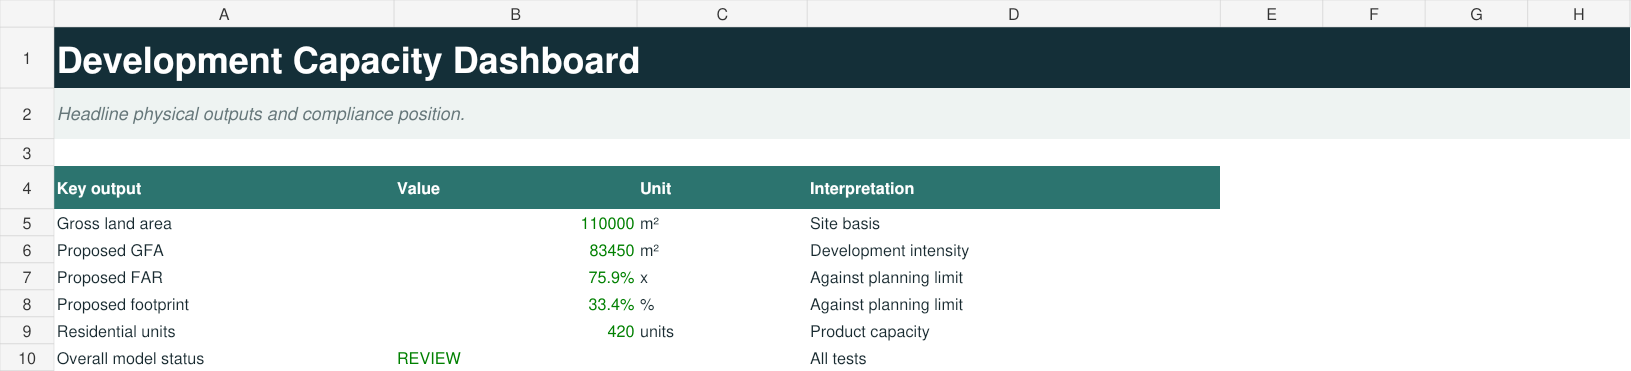The width and height of the screenshot is (1631, 371).
Task: Click the subtitle 'Headline physical outputs' cell
Action: click(x=842, y=114)
